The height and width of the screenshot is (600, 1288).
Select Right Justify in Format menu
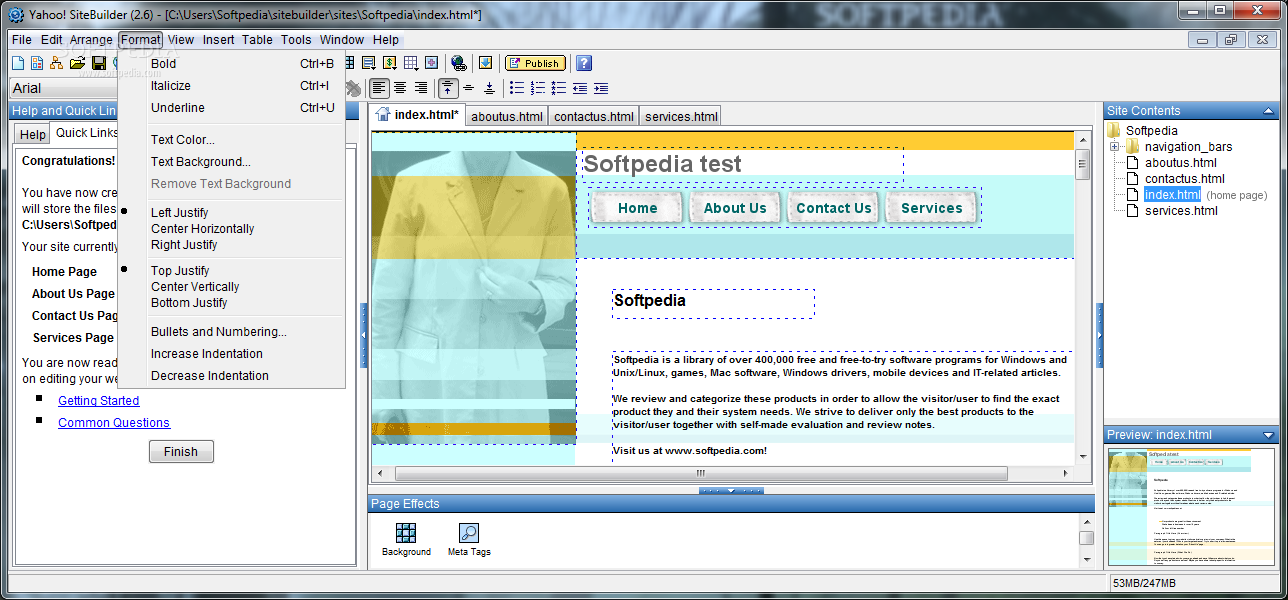tap(184, 245)
